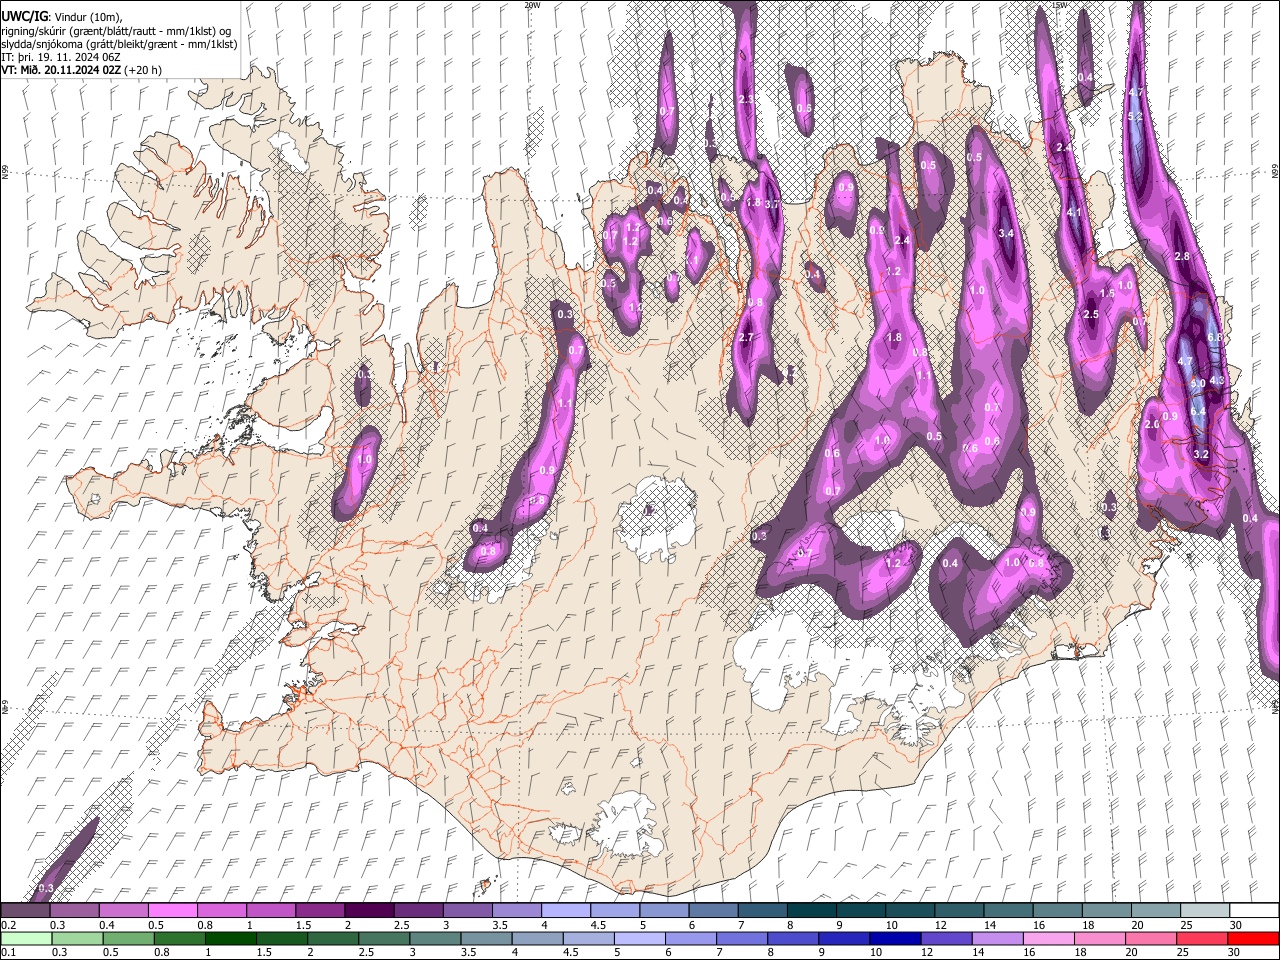Click the 'UWC/IG: Vindur (10m)' title line
The height and width of the screenshot is (960, 1280).
[x=61, y=17]
